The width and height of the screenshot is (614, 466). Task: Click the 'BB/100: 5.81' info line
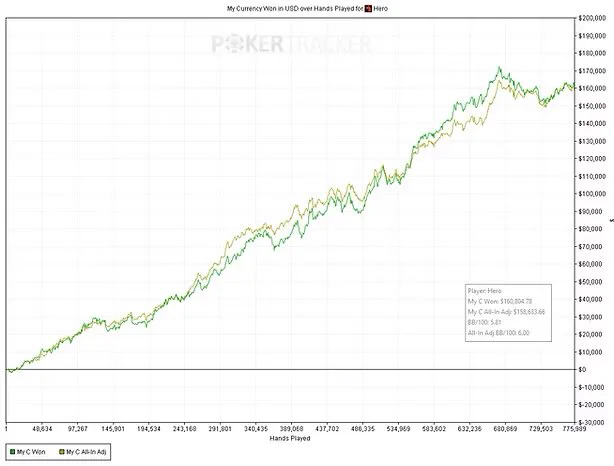pyautogui.click(x=484, y=322)
